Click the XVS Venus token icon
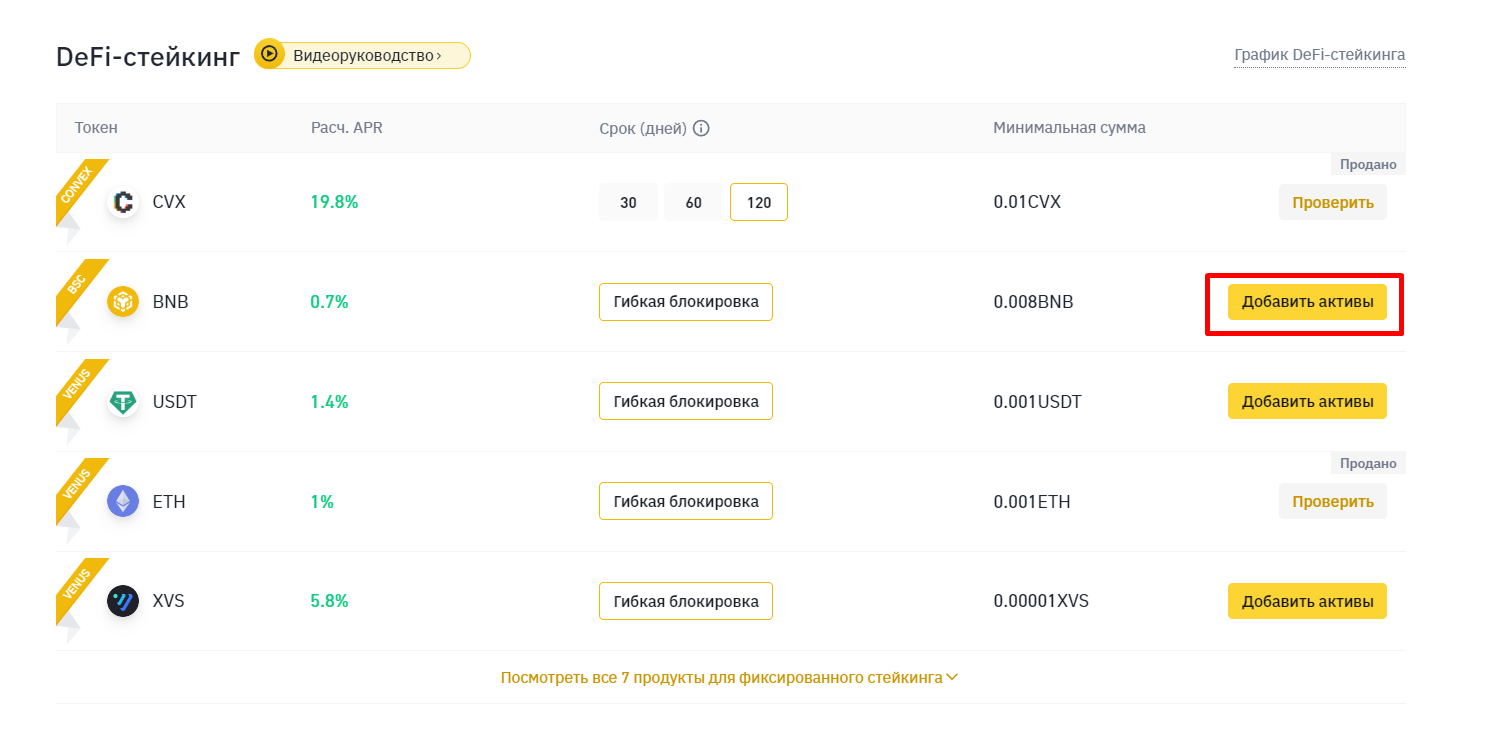1507x745 pixels. pyautogui.click(x=123, y=601)
